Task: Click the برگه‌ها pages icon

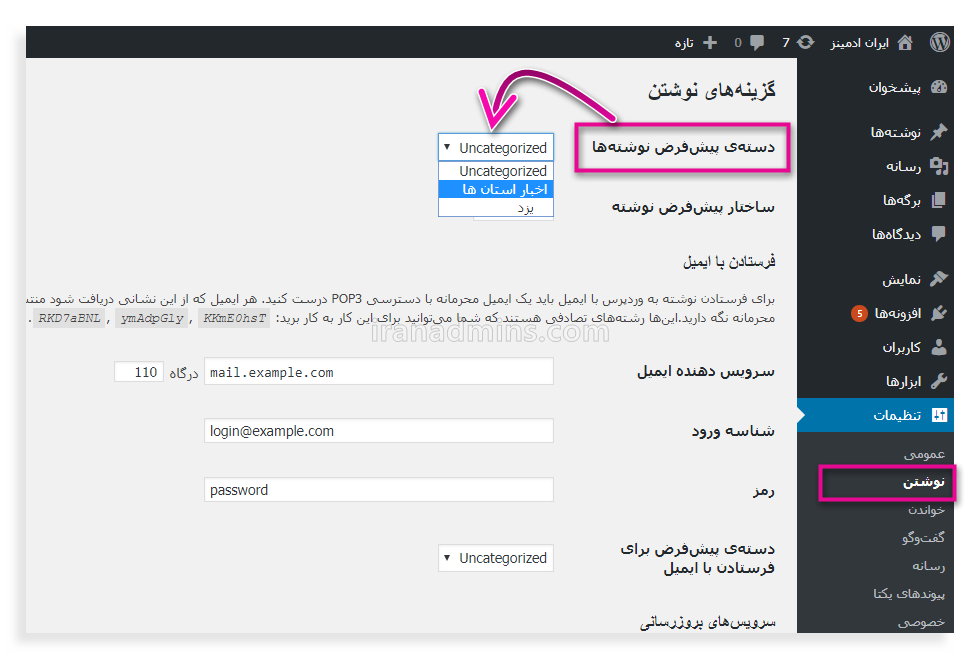Action: point(939,200)
